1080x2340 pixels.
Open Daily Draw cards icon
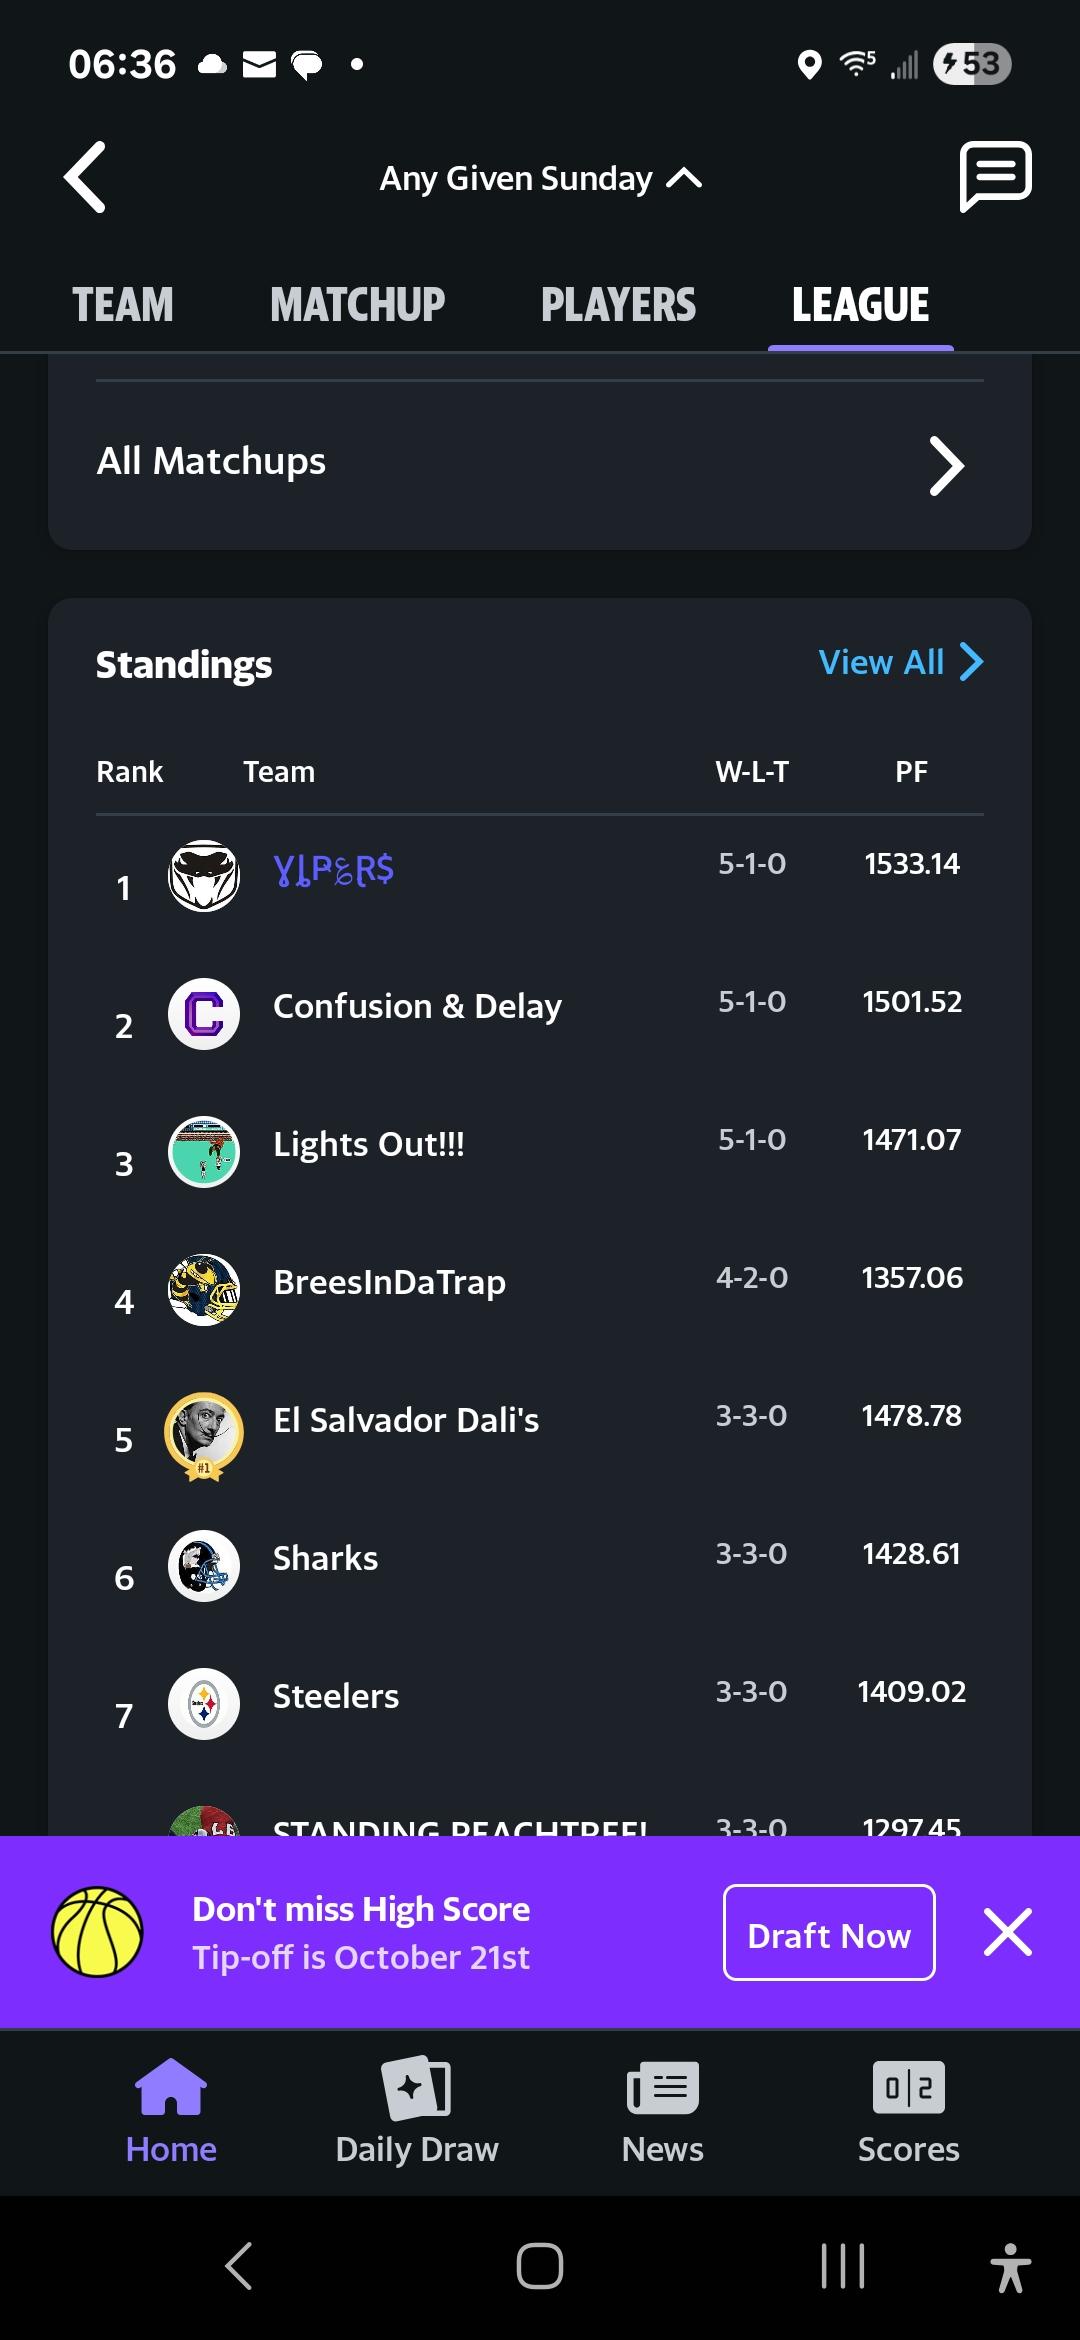tap(417, 2087)
